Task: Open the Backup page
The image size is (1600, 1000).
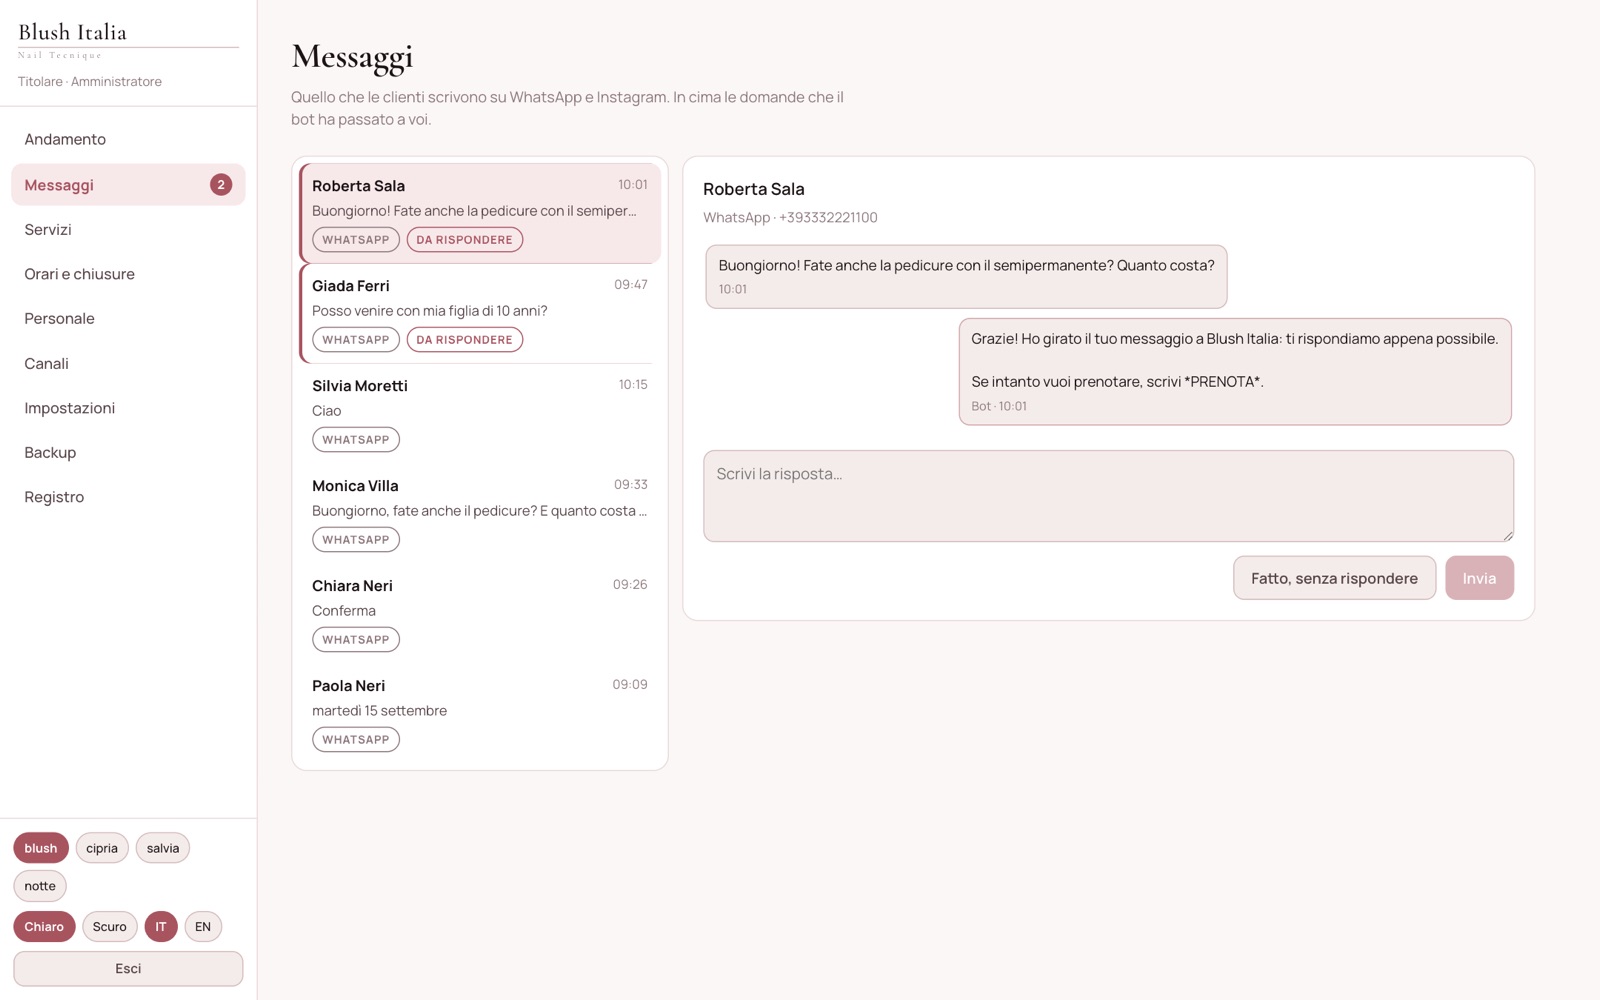Action: [x=128, y=452]
